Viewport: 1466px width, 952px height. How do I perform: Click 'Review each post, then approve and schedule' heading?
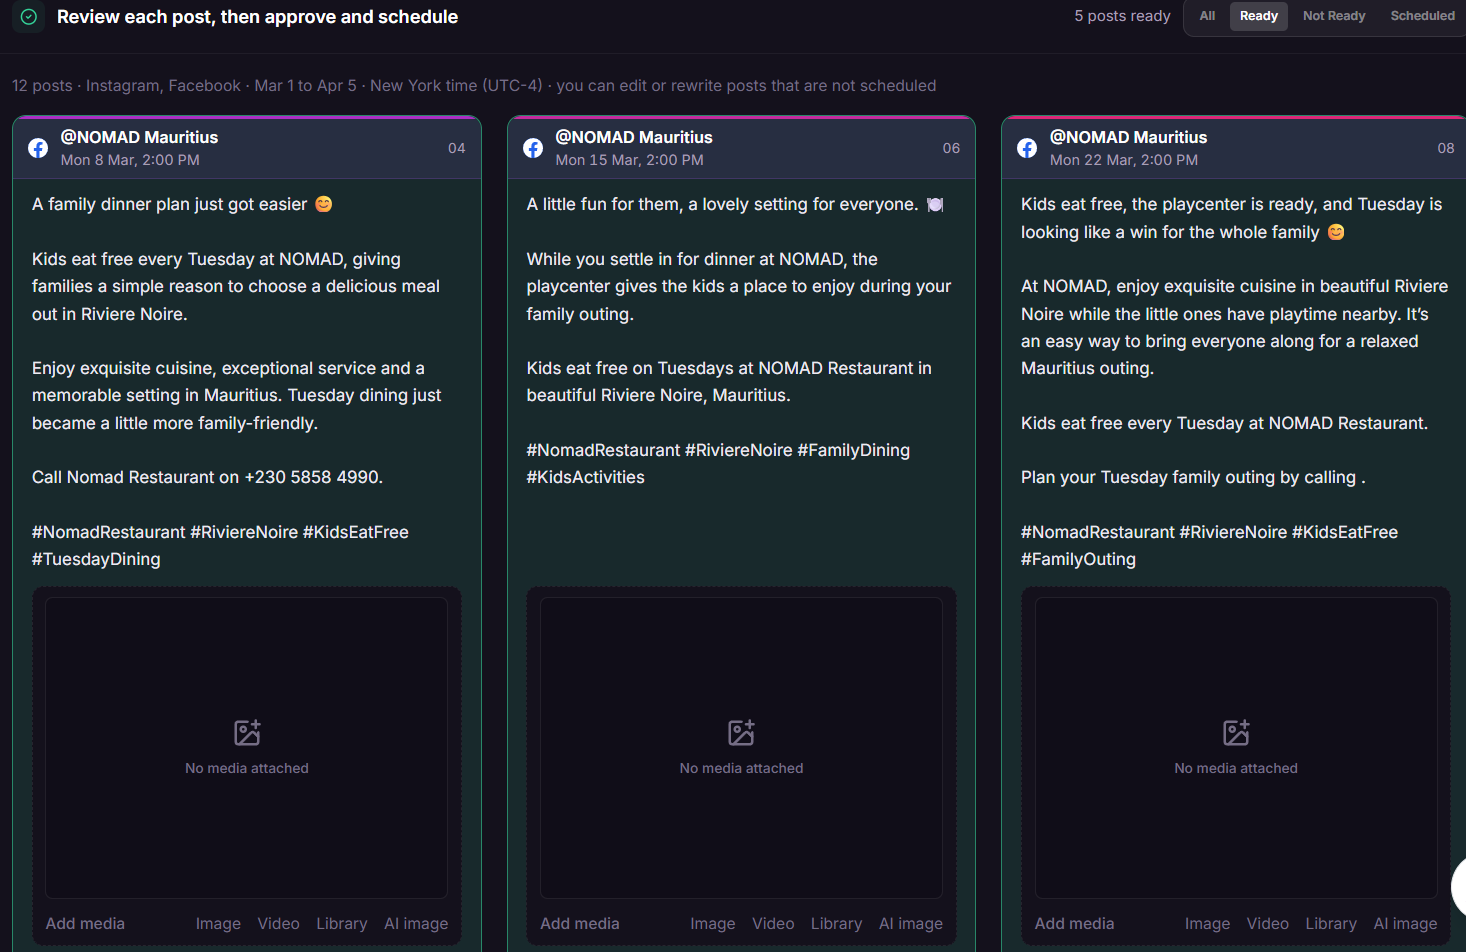pyautogui.click(x=257, y=17)
